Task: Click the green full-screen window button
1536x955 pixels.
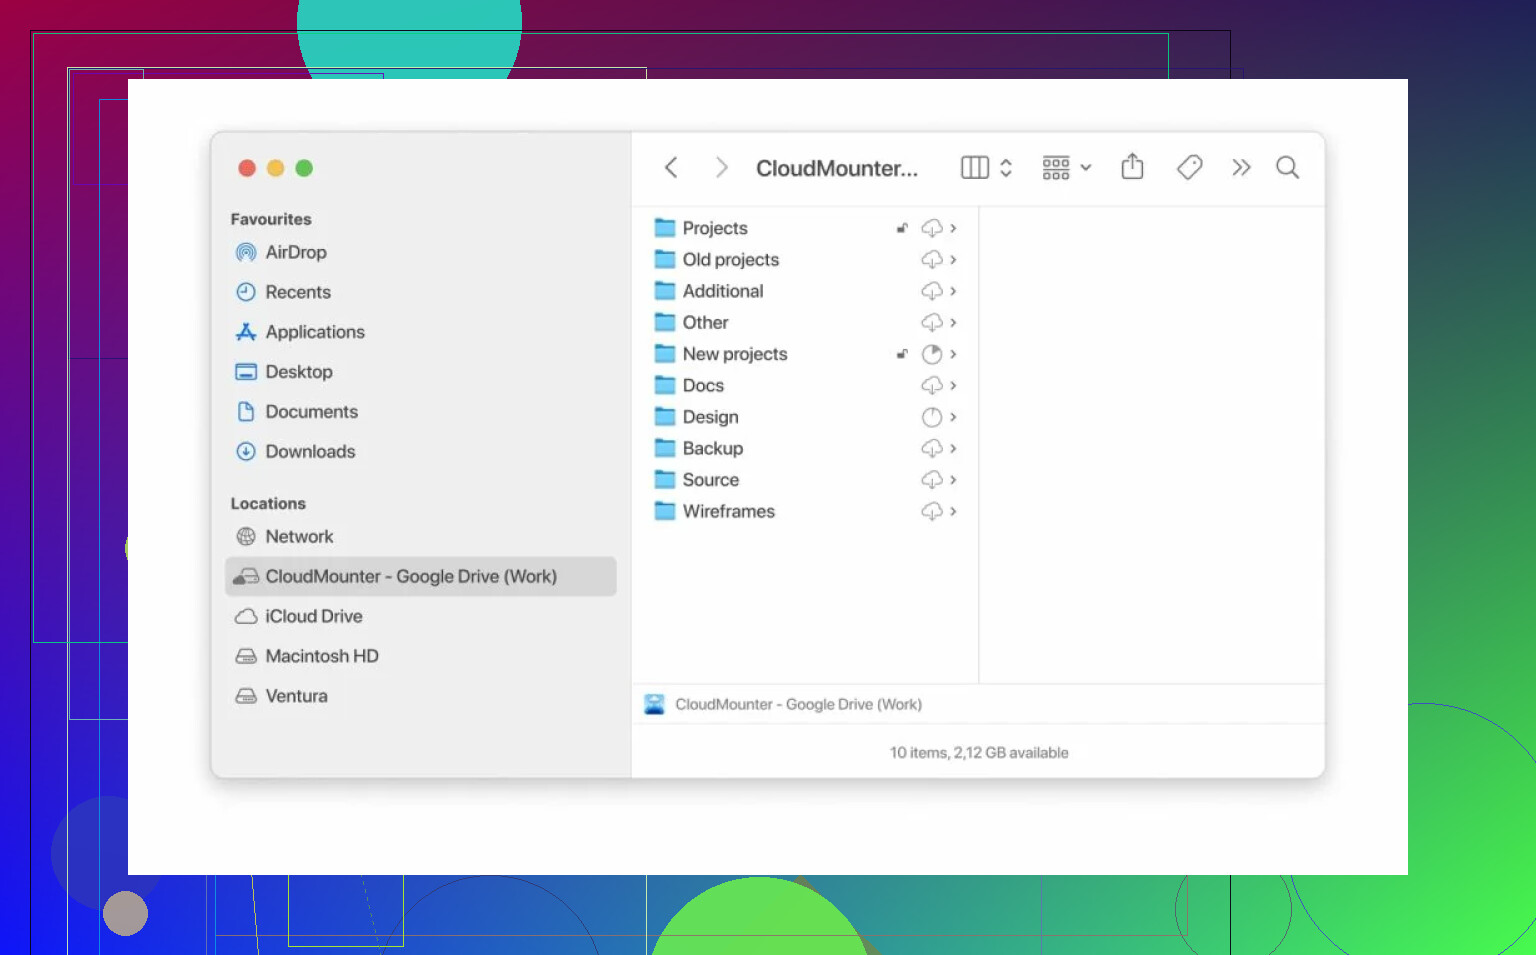Action: pyautogui.click(x=304, y=168)
